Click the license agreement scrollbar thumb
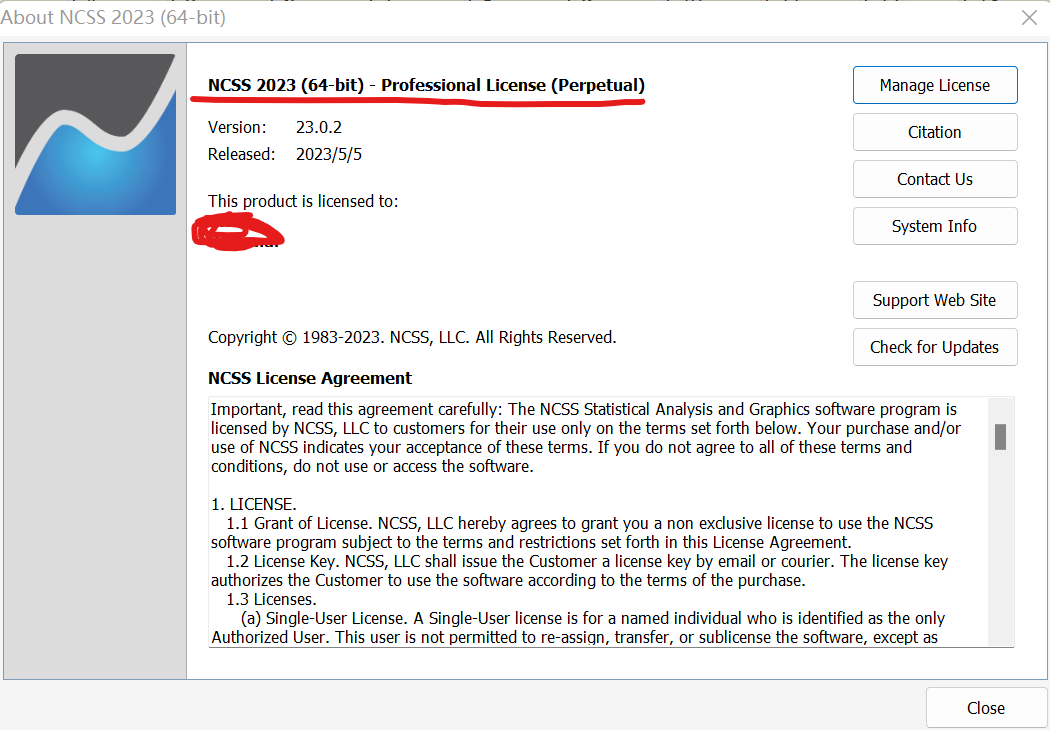The width and height of the screenshot is (1050, 730). (1000, 437)
